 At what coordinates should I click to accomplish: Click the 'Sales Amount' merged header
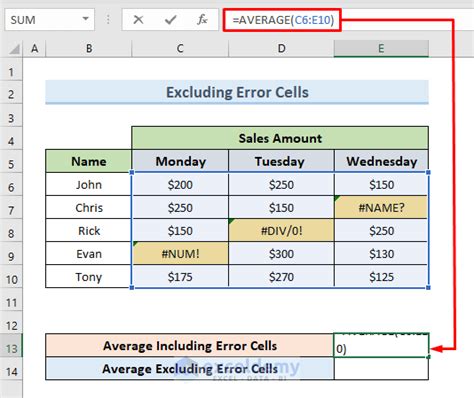point(280,138)
